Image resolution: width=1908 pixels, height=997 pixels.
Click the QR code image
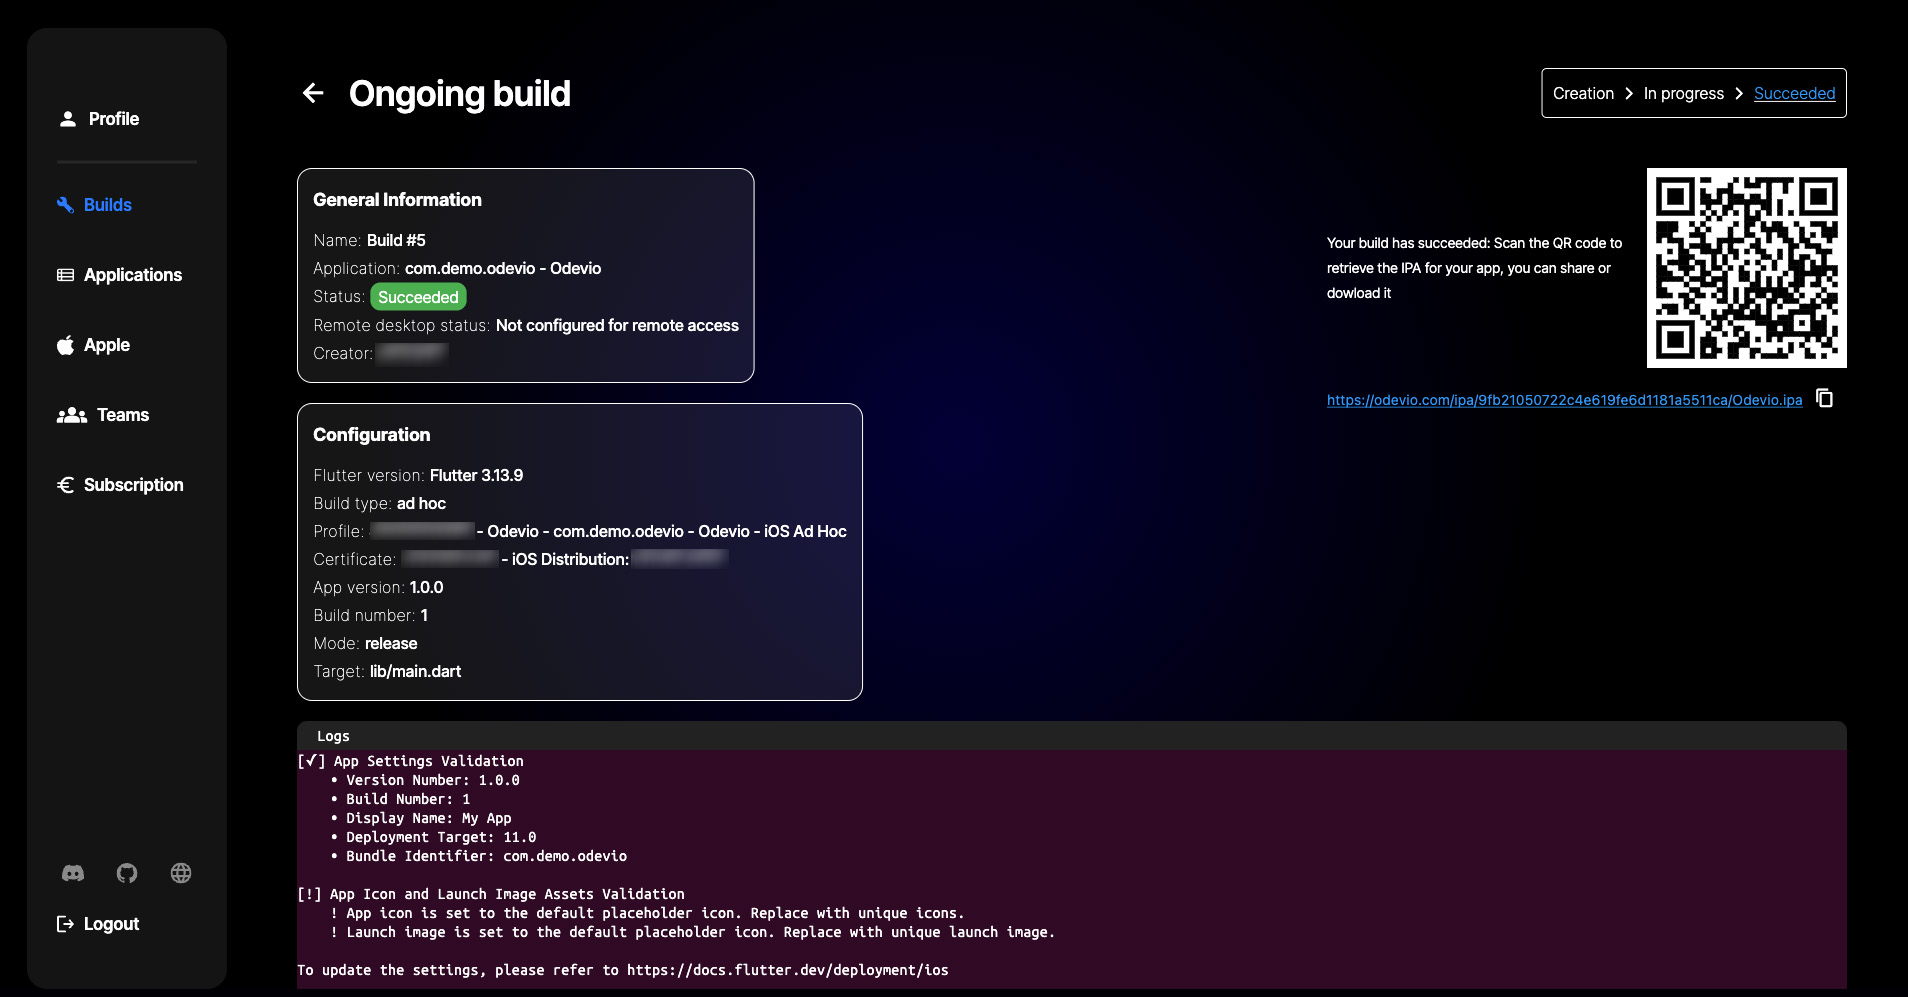[1746, 268]
